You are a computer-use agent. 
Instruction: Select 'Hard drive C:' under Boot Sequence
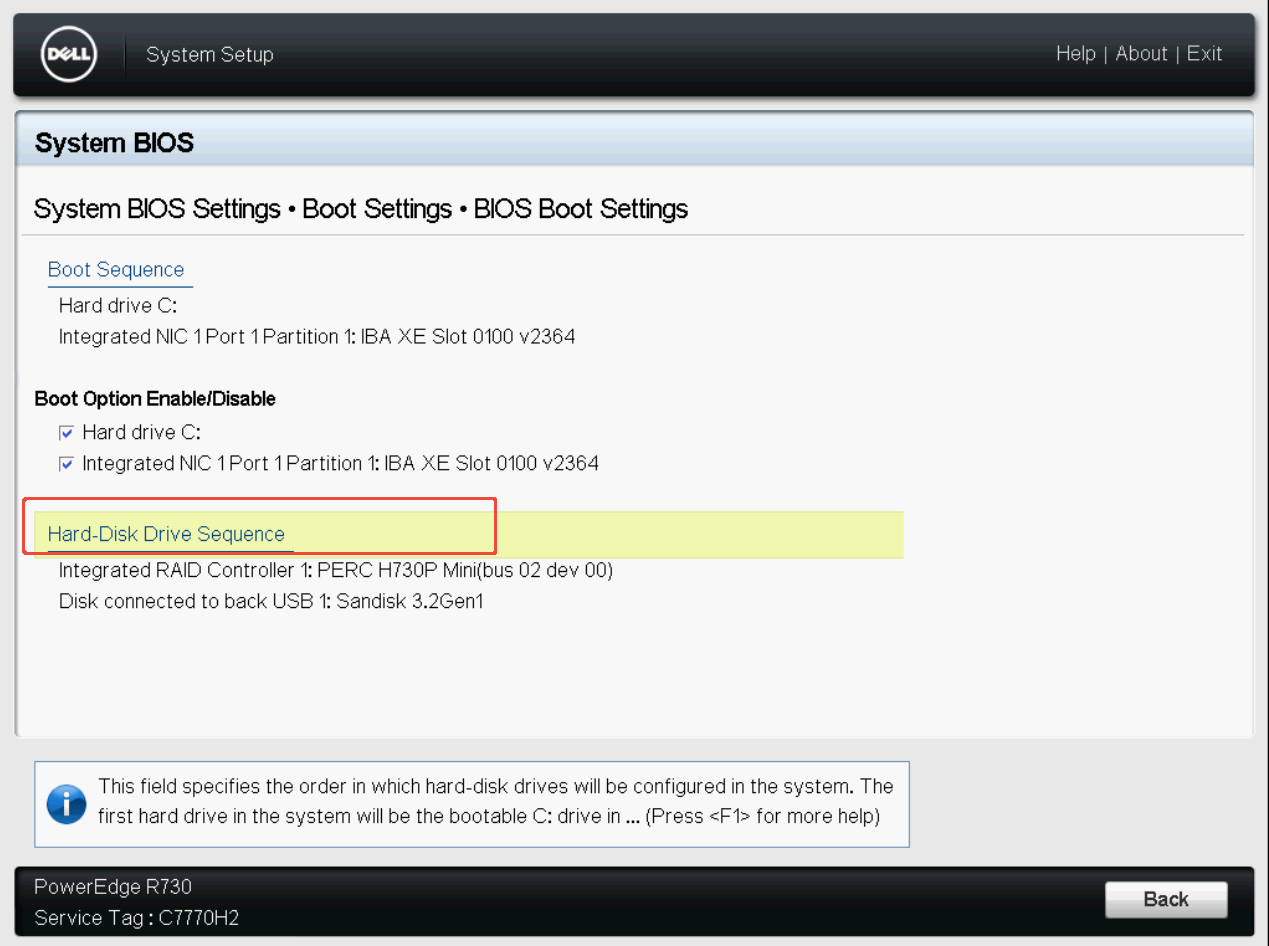118,305
